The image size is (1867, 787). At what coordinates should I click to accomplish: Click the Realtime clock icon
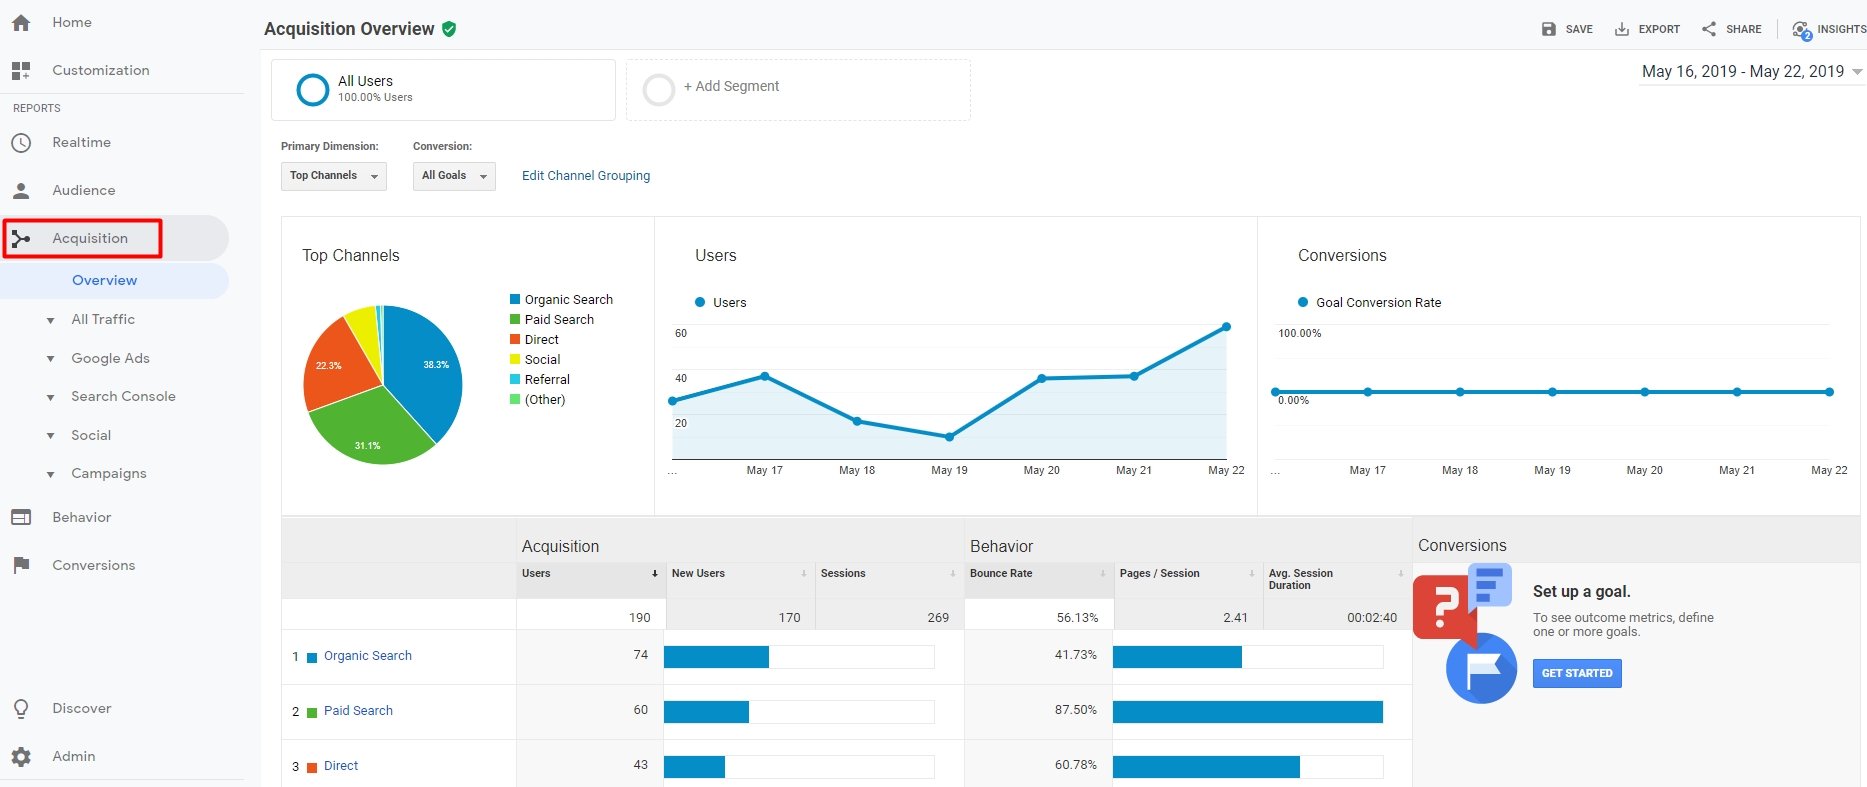pos(21,143)
